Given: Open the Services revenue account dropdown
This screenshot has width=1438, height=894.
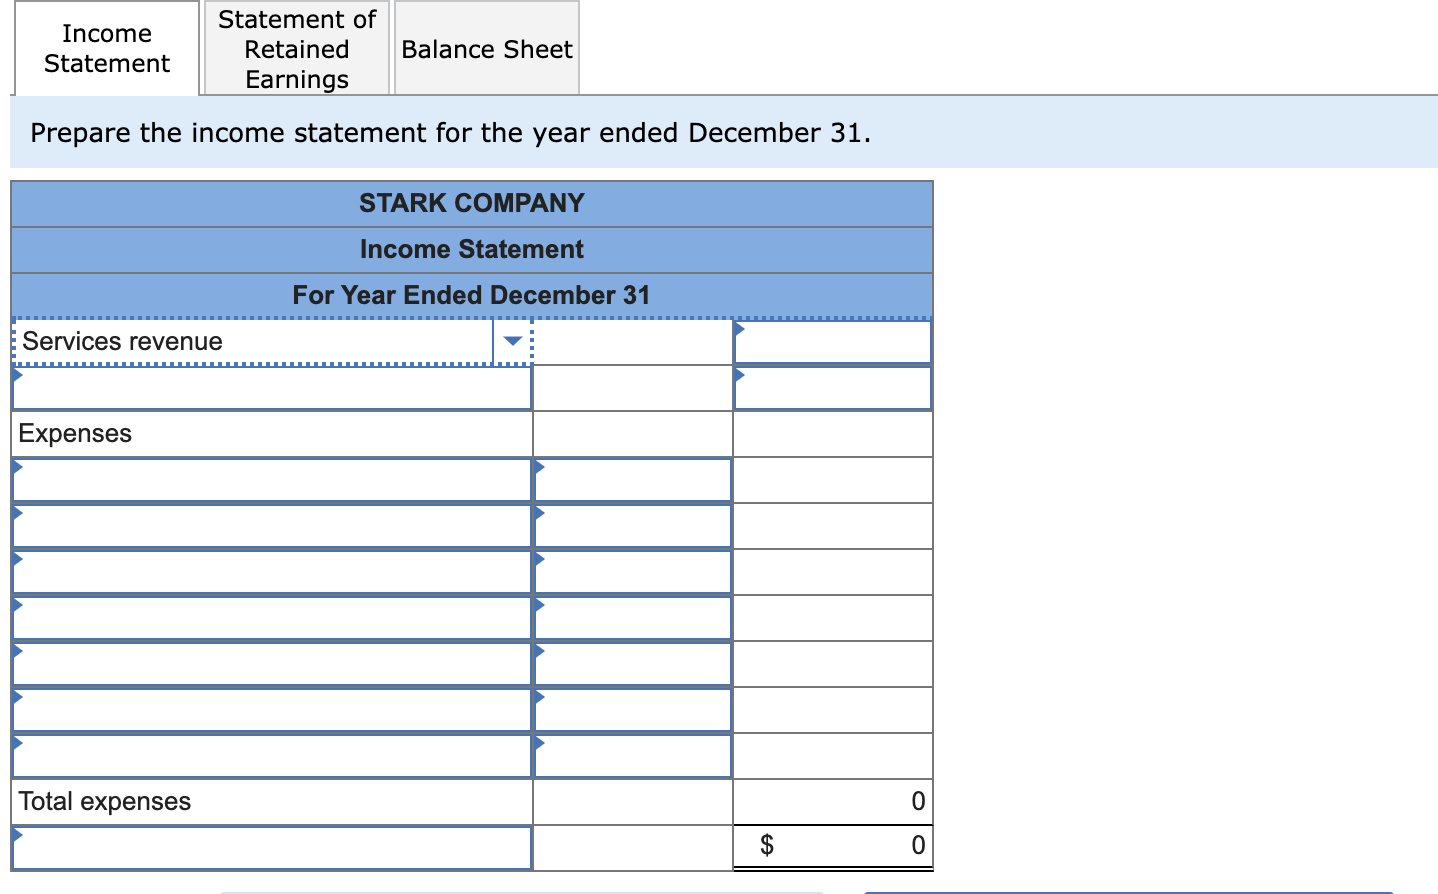Looking at the screenshot, I should [512, 341].
